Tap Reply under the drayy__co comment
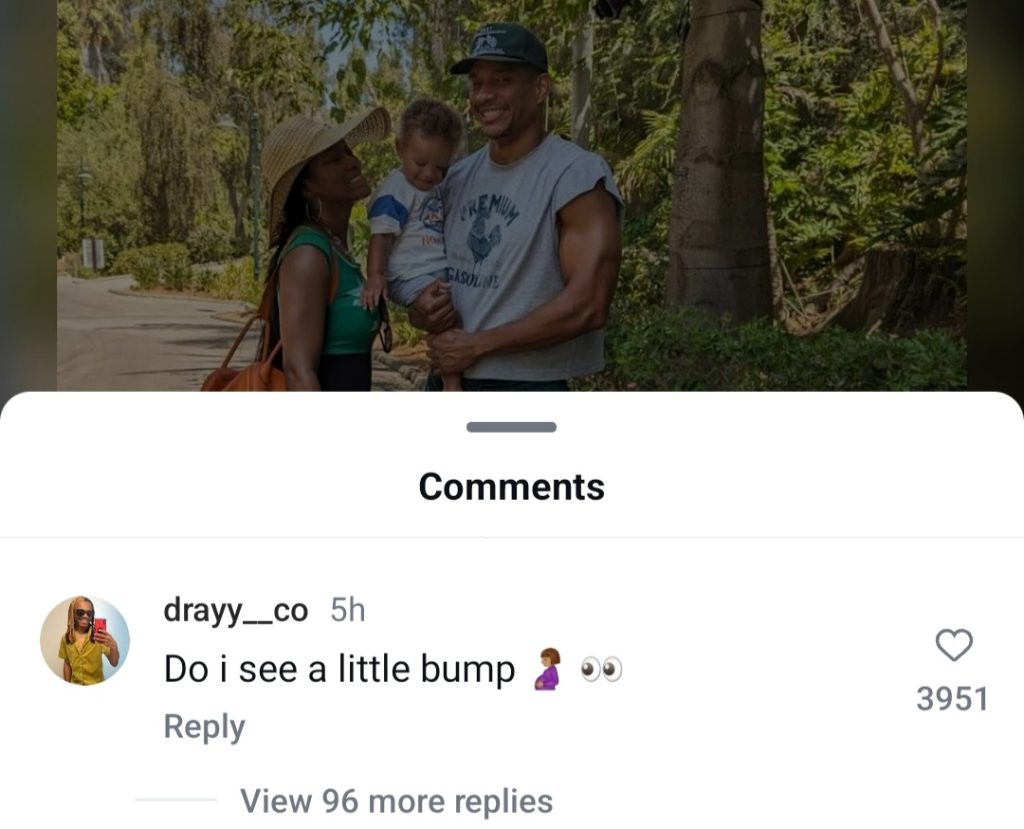 pos(204,727)
